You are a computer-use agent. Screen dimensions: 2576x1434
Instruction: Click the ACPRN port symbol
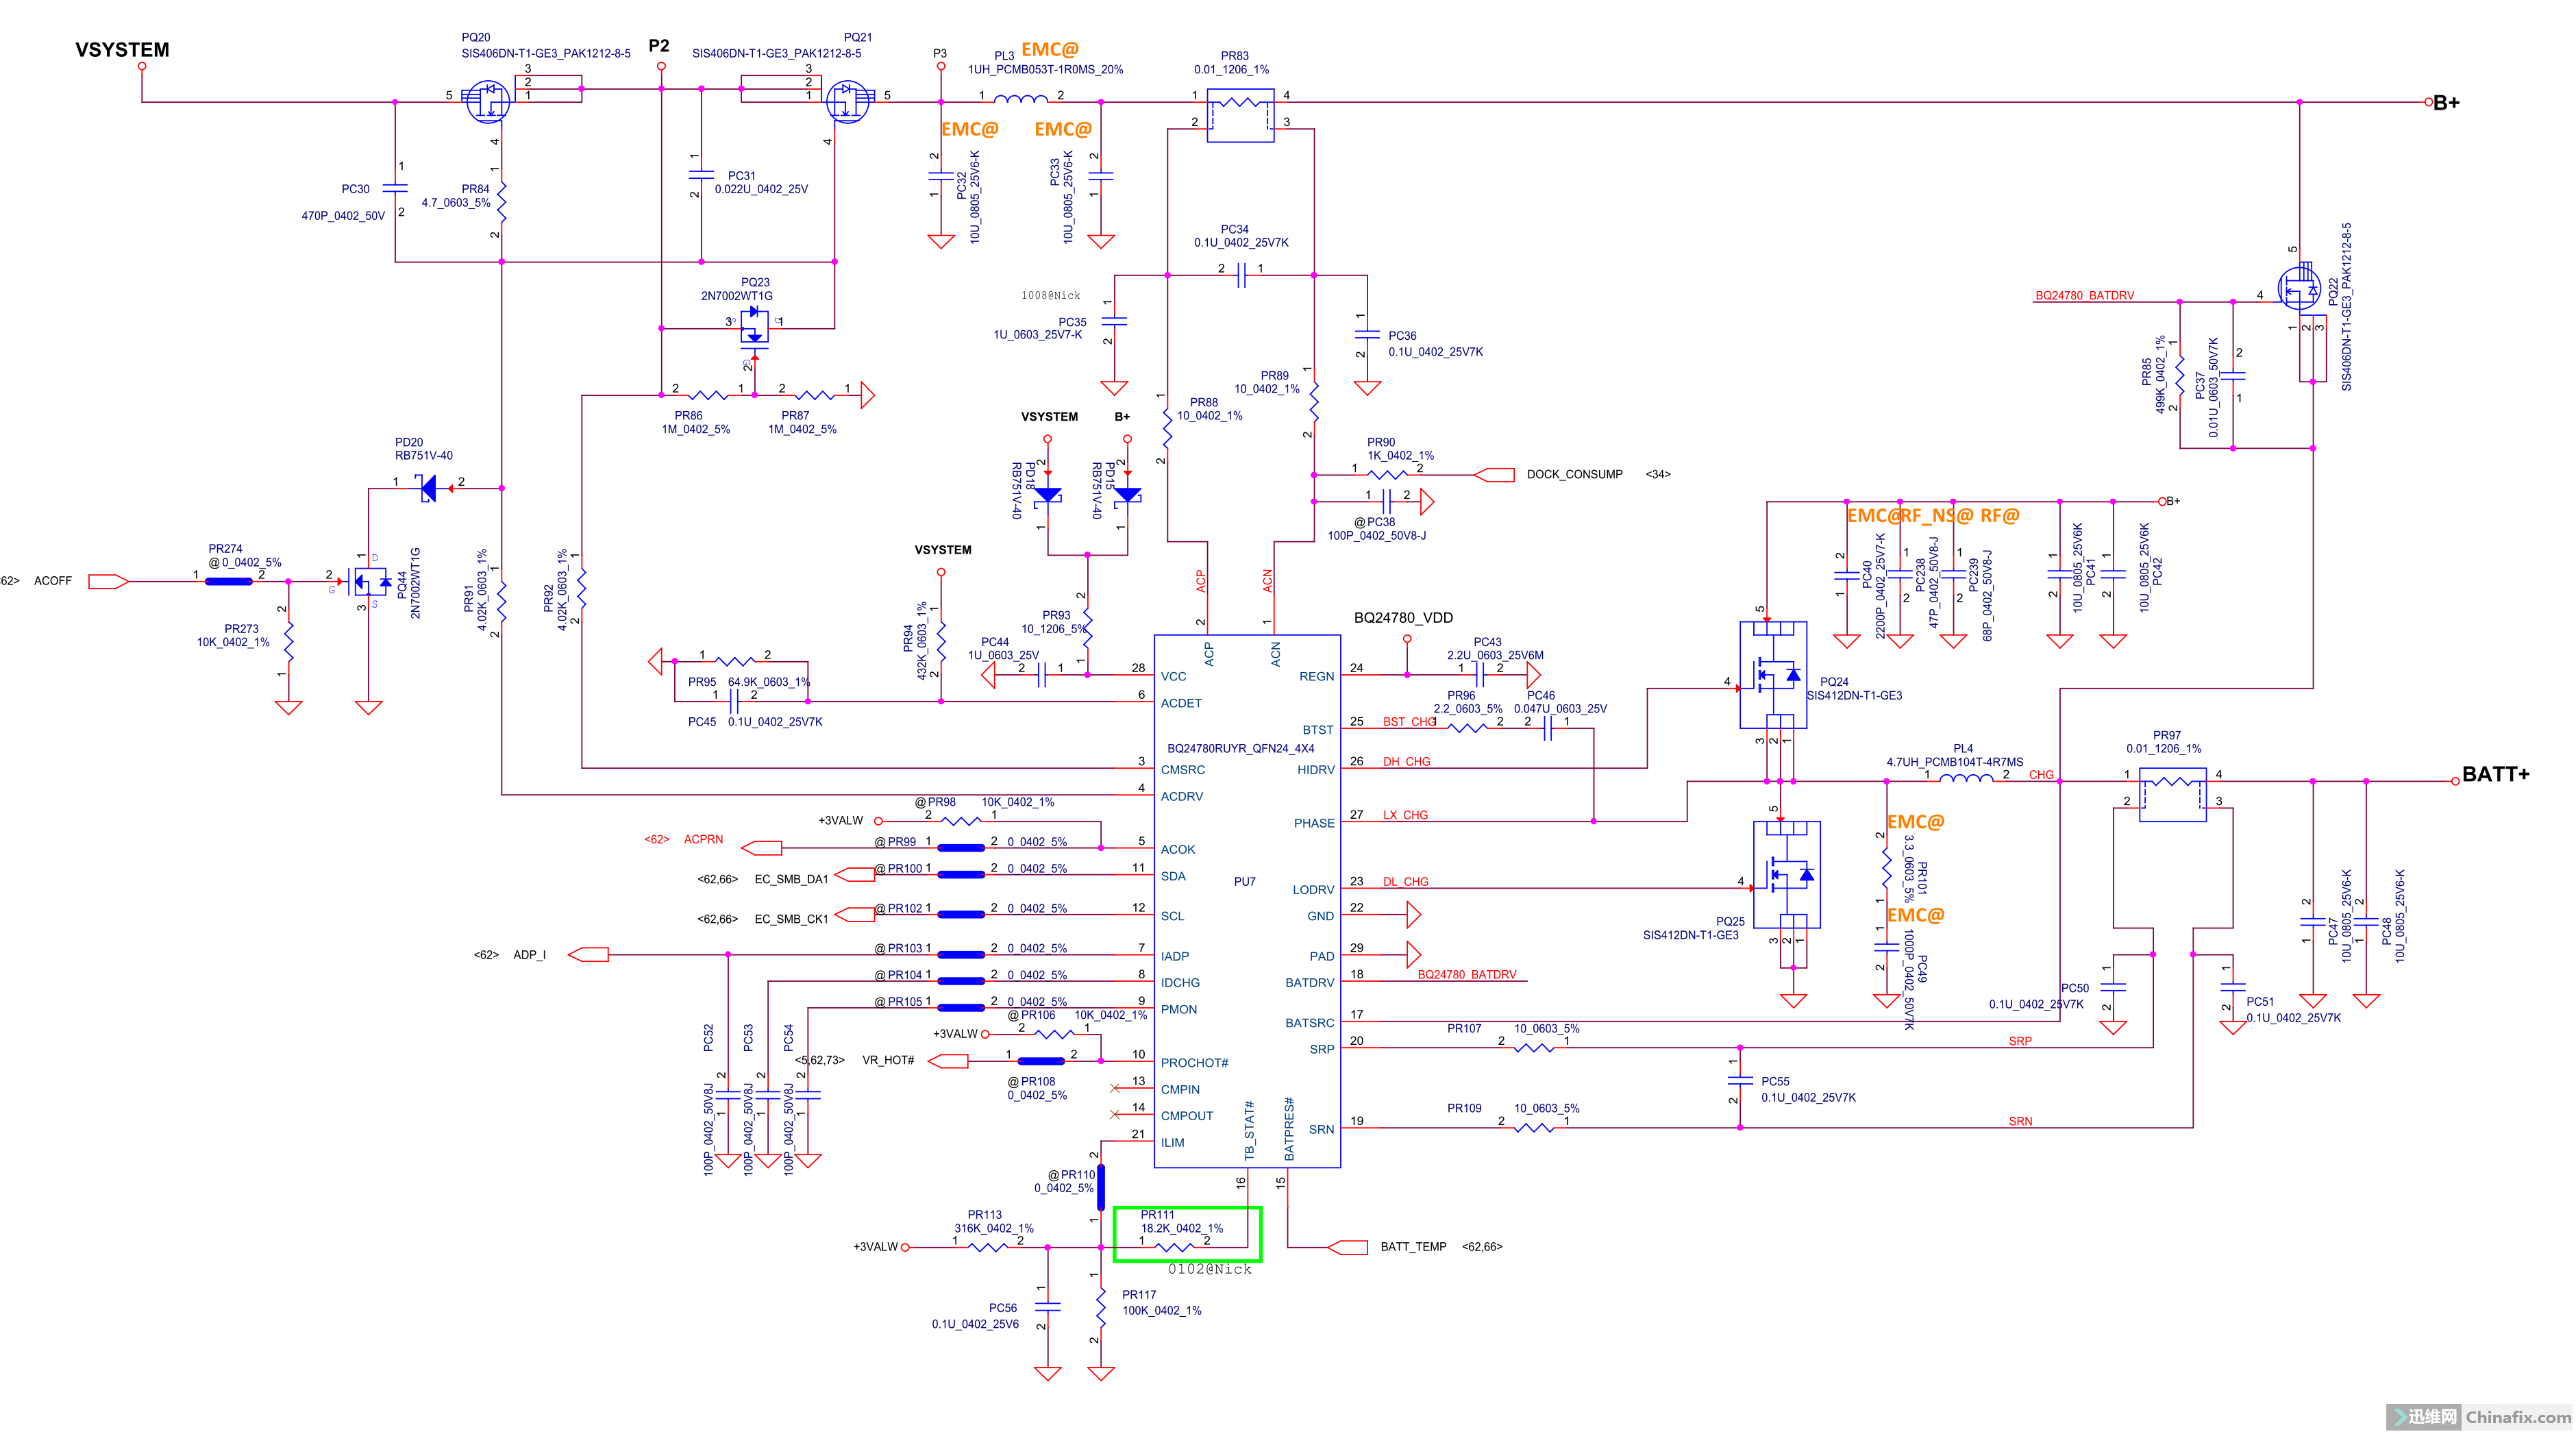point(762,847)
